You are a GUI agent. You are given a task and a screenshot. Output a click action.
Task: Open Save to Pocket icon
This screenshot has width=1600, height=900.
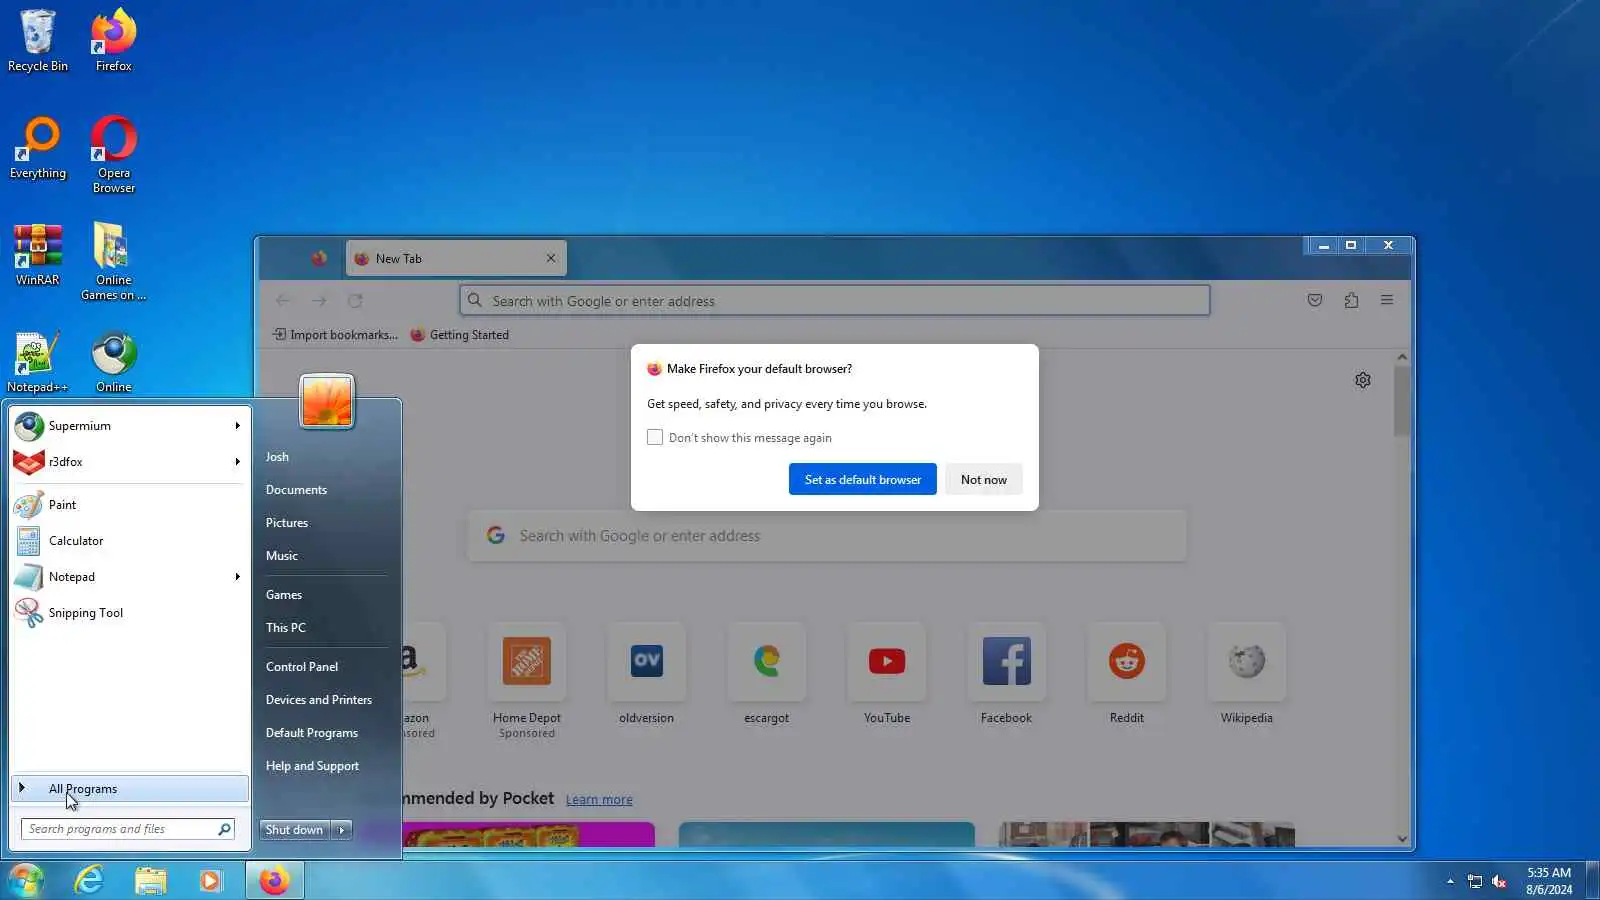point(1315,300)
